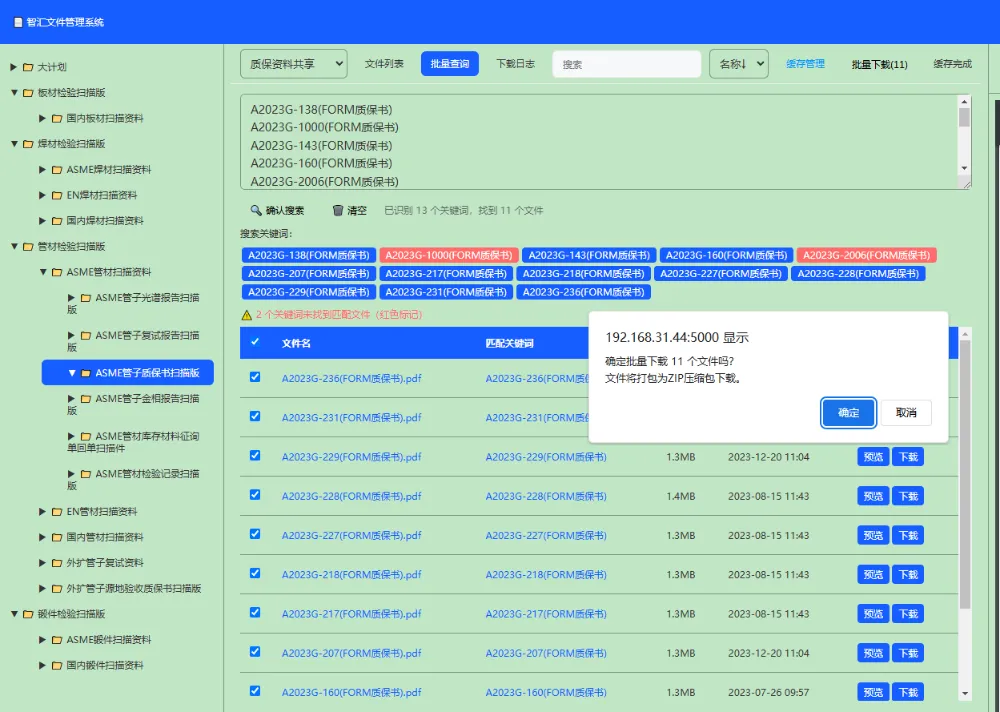Click the textarea scrollbar down arrow

964,168
